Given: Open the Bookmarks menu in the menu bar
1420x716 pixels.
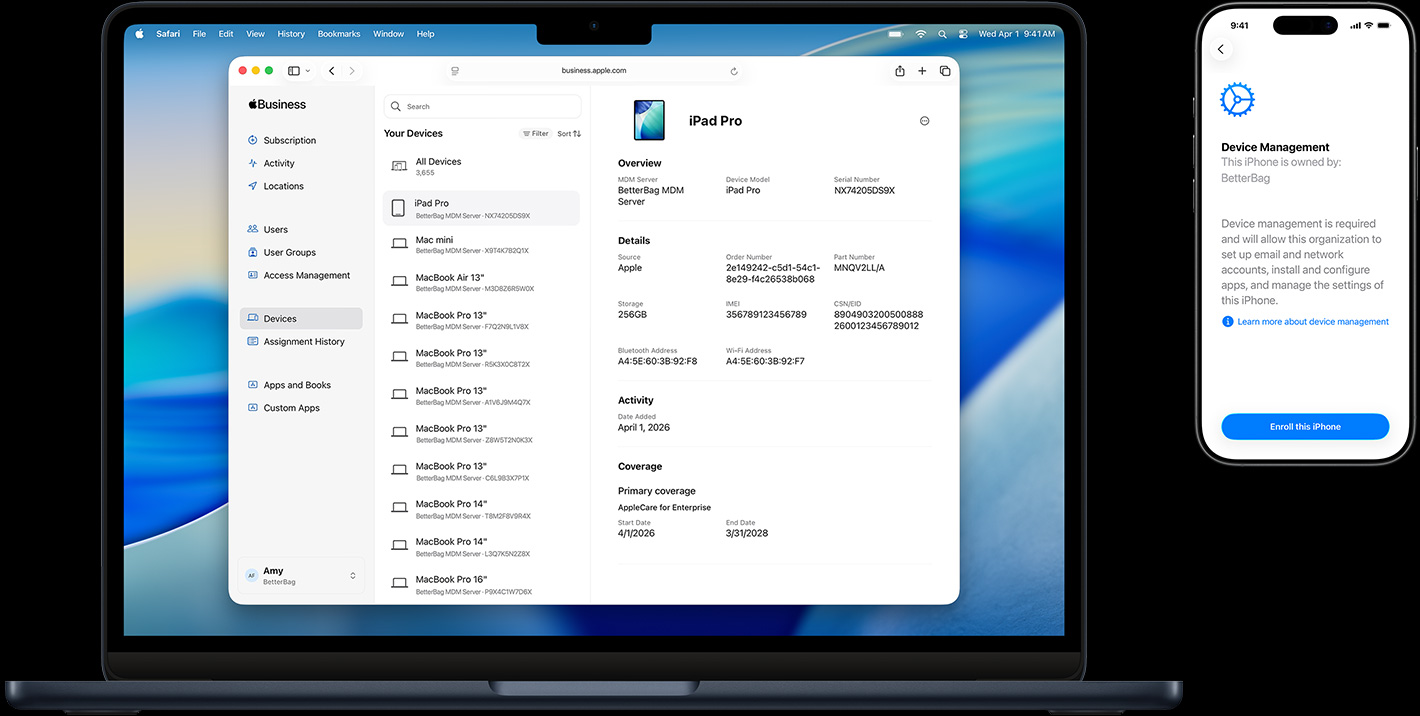Looking at the screenshot, I should pos(338,33).
